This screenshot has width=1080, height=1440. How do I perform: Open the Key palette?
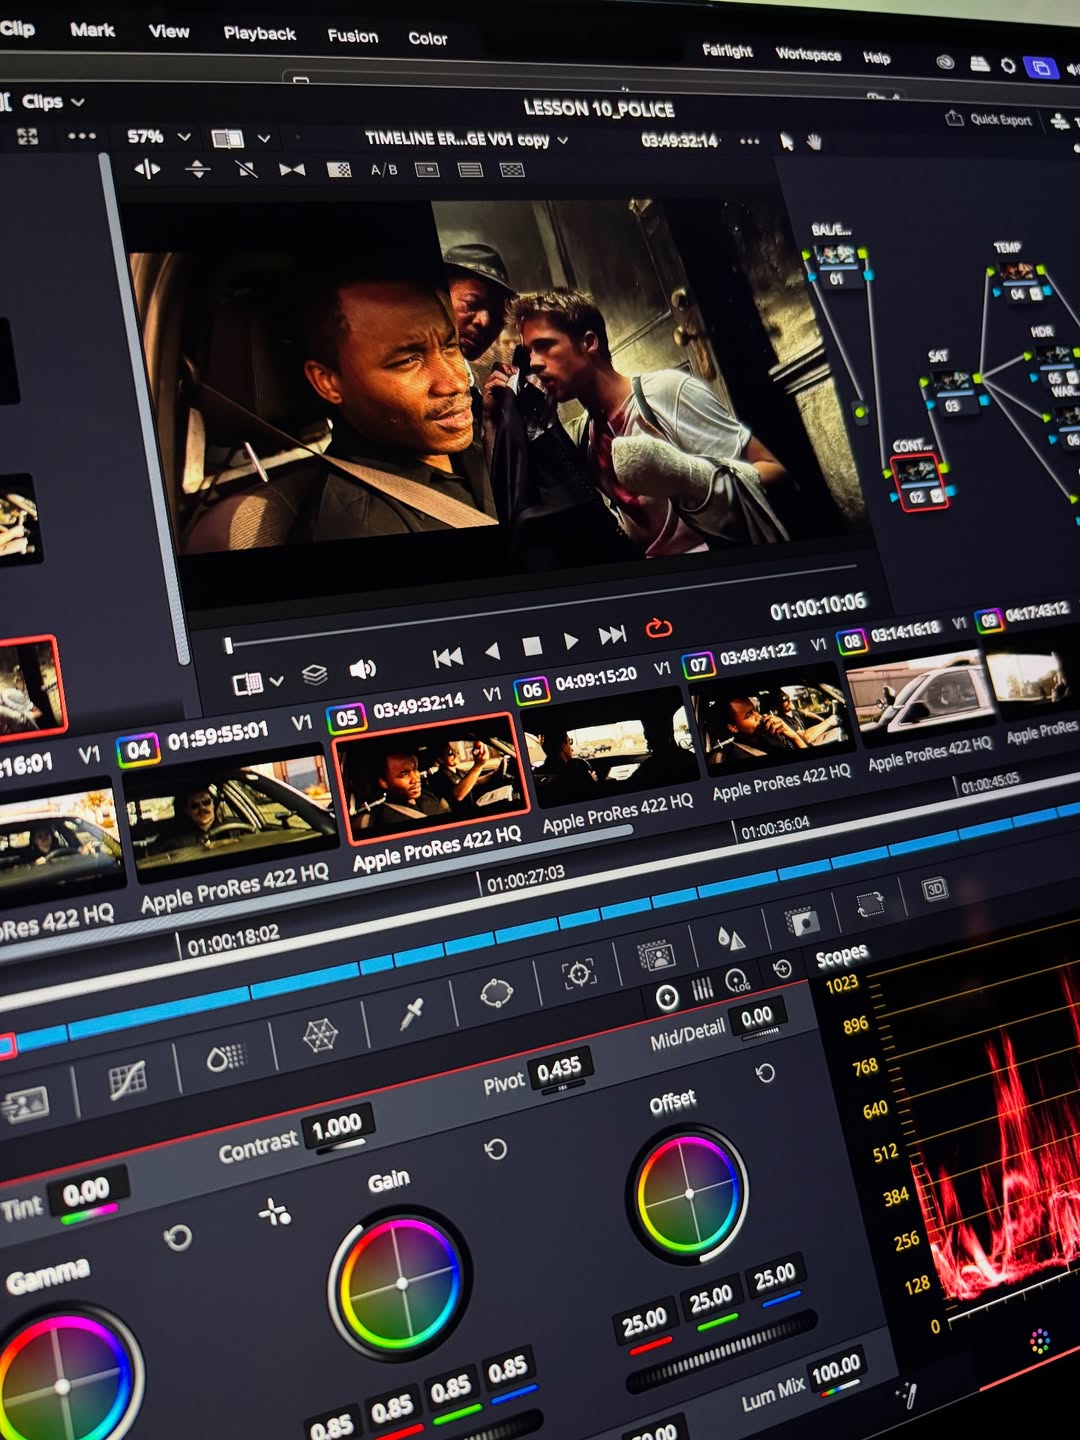coord(802,921)
